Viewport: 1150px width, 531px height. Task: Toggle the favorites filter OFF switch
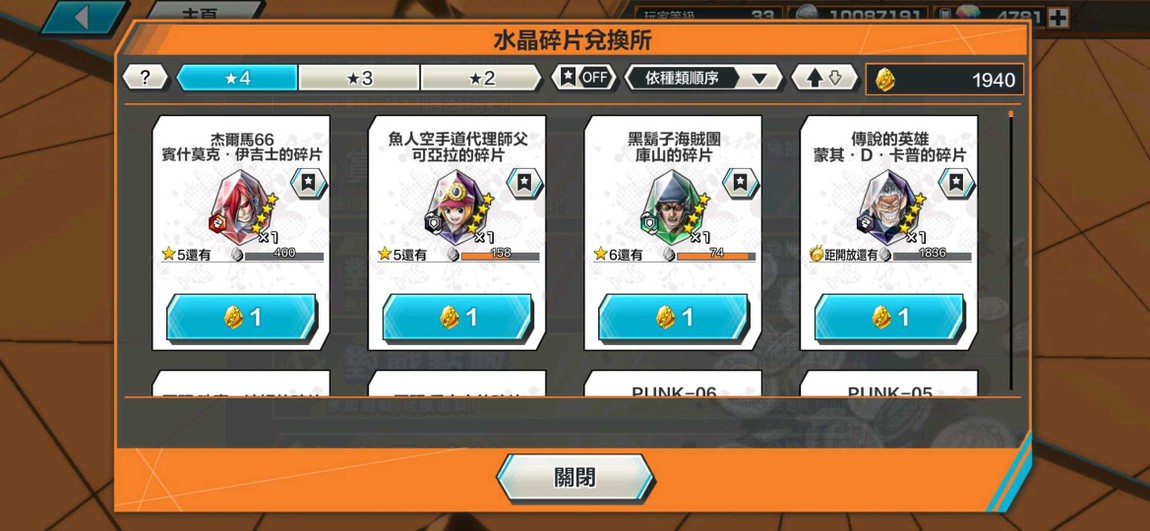click(x=584, y=78)
